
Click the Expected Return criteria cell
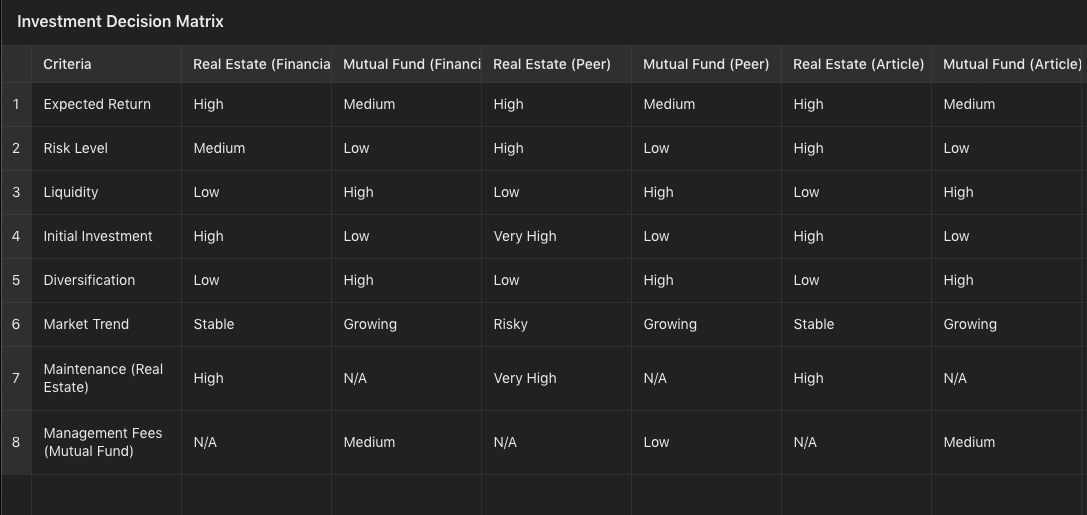(x=106, y=105)
